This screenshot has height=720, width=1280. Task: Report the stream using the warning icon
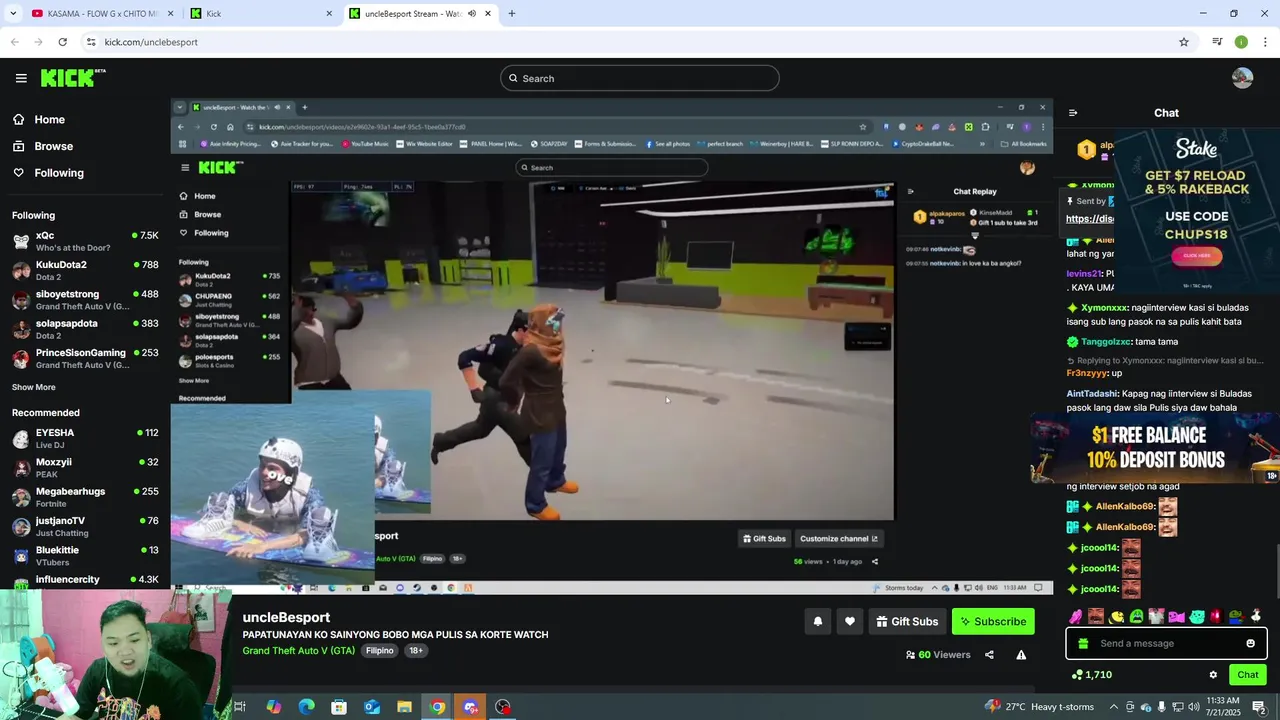tap(1021, 655)
